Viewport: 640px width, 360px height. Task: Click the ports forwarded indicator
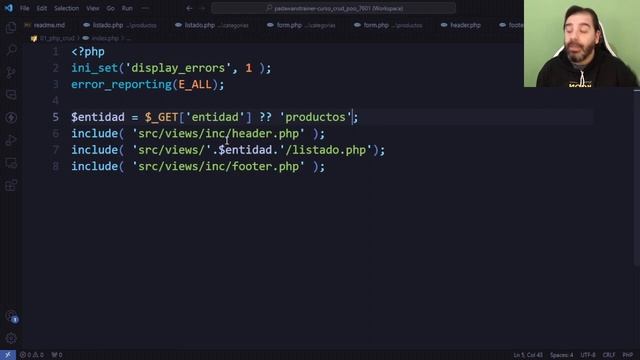[x=57, y=355]
